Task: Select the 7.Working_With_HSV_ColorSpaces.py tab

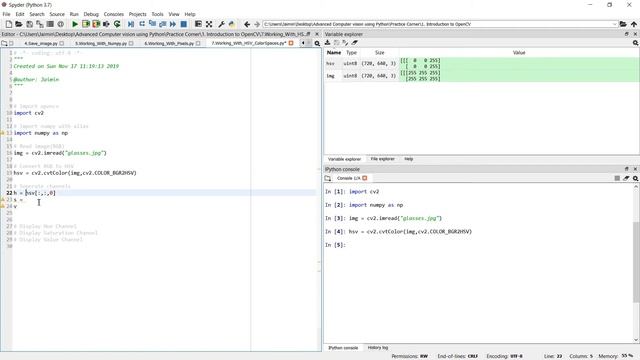Action: click(249, 43)
